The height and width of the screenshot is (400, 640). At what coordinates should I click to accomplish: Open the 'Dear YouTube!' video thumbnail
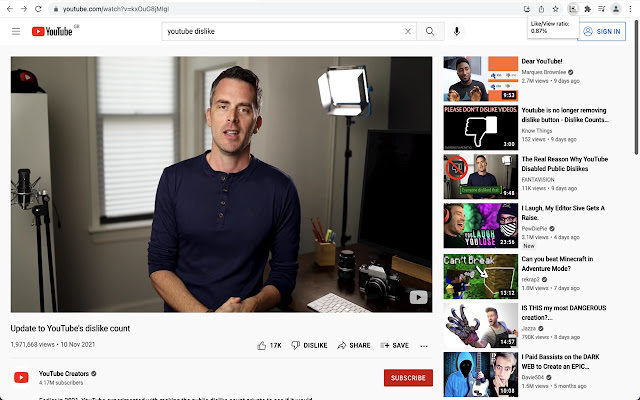click(480, 79)
